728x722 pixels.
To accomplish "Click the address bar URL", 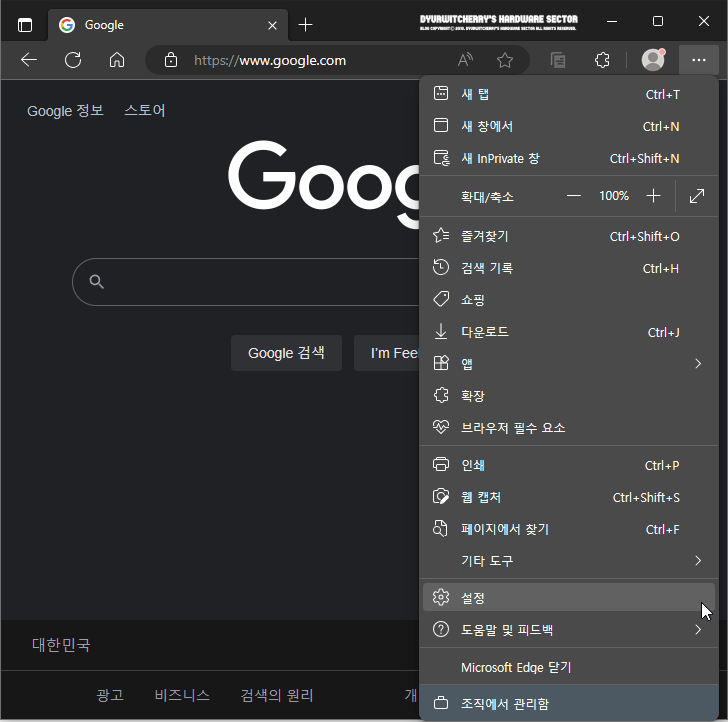I will (270, 61).
